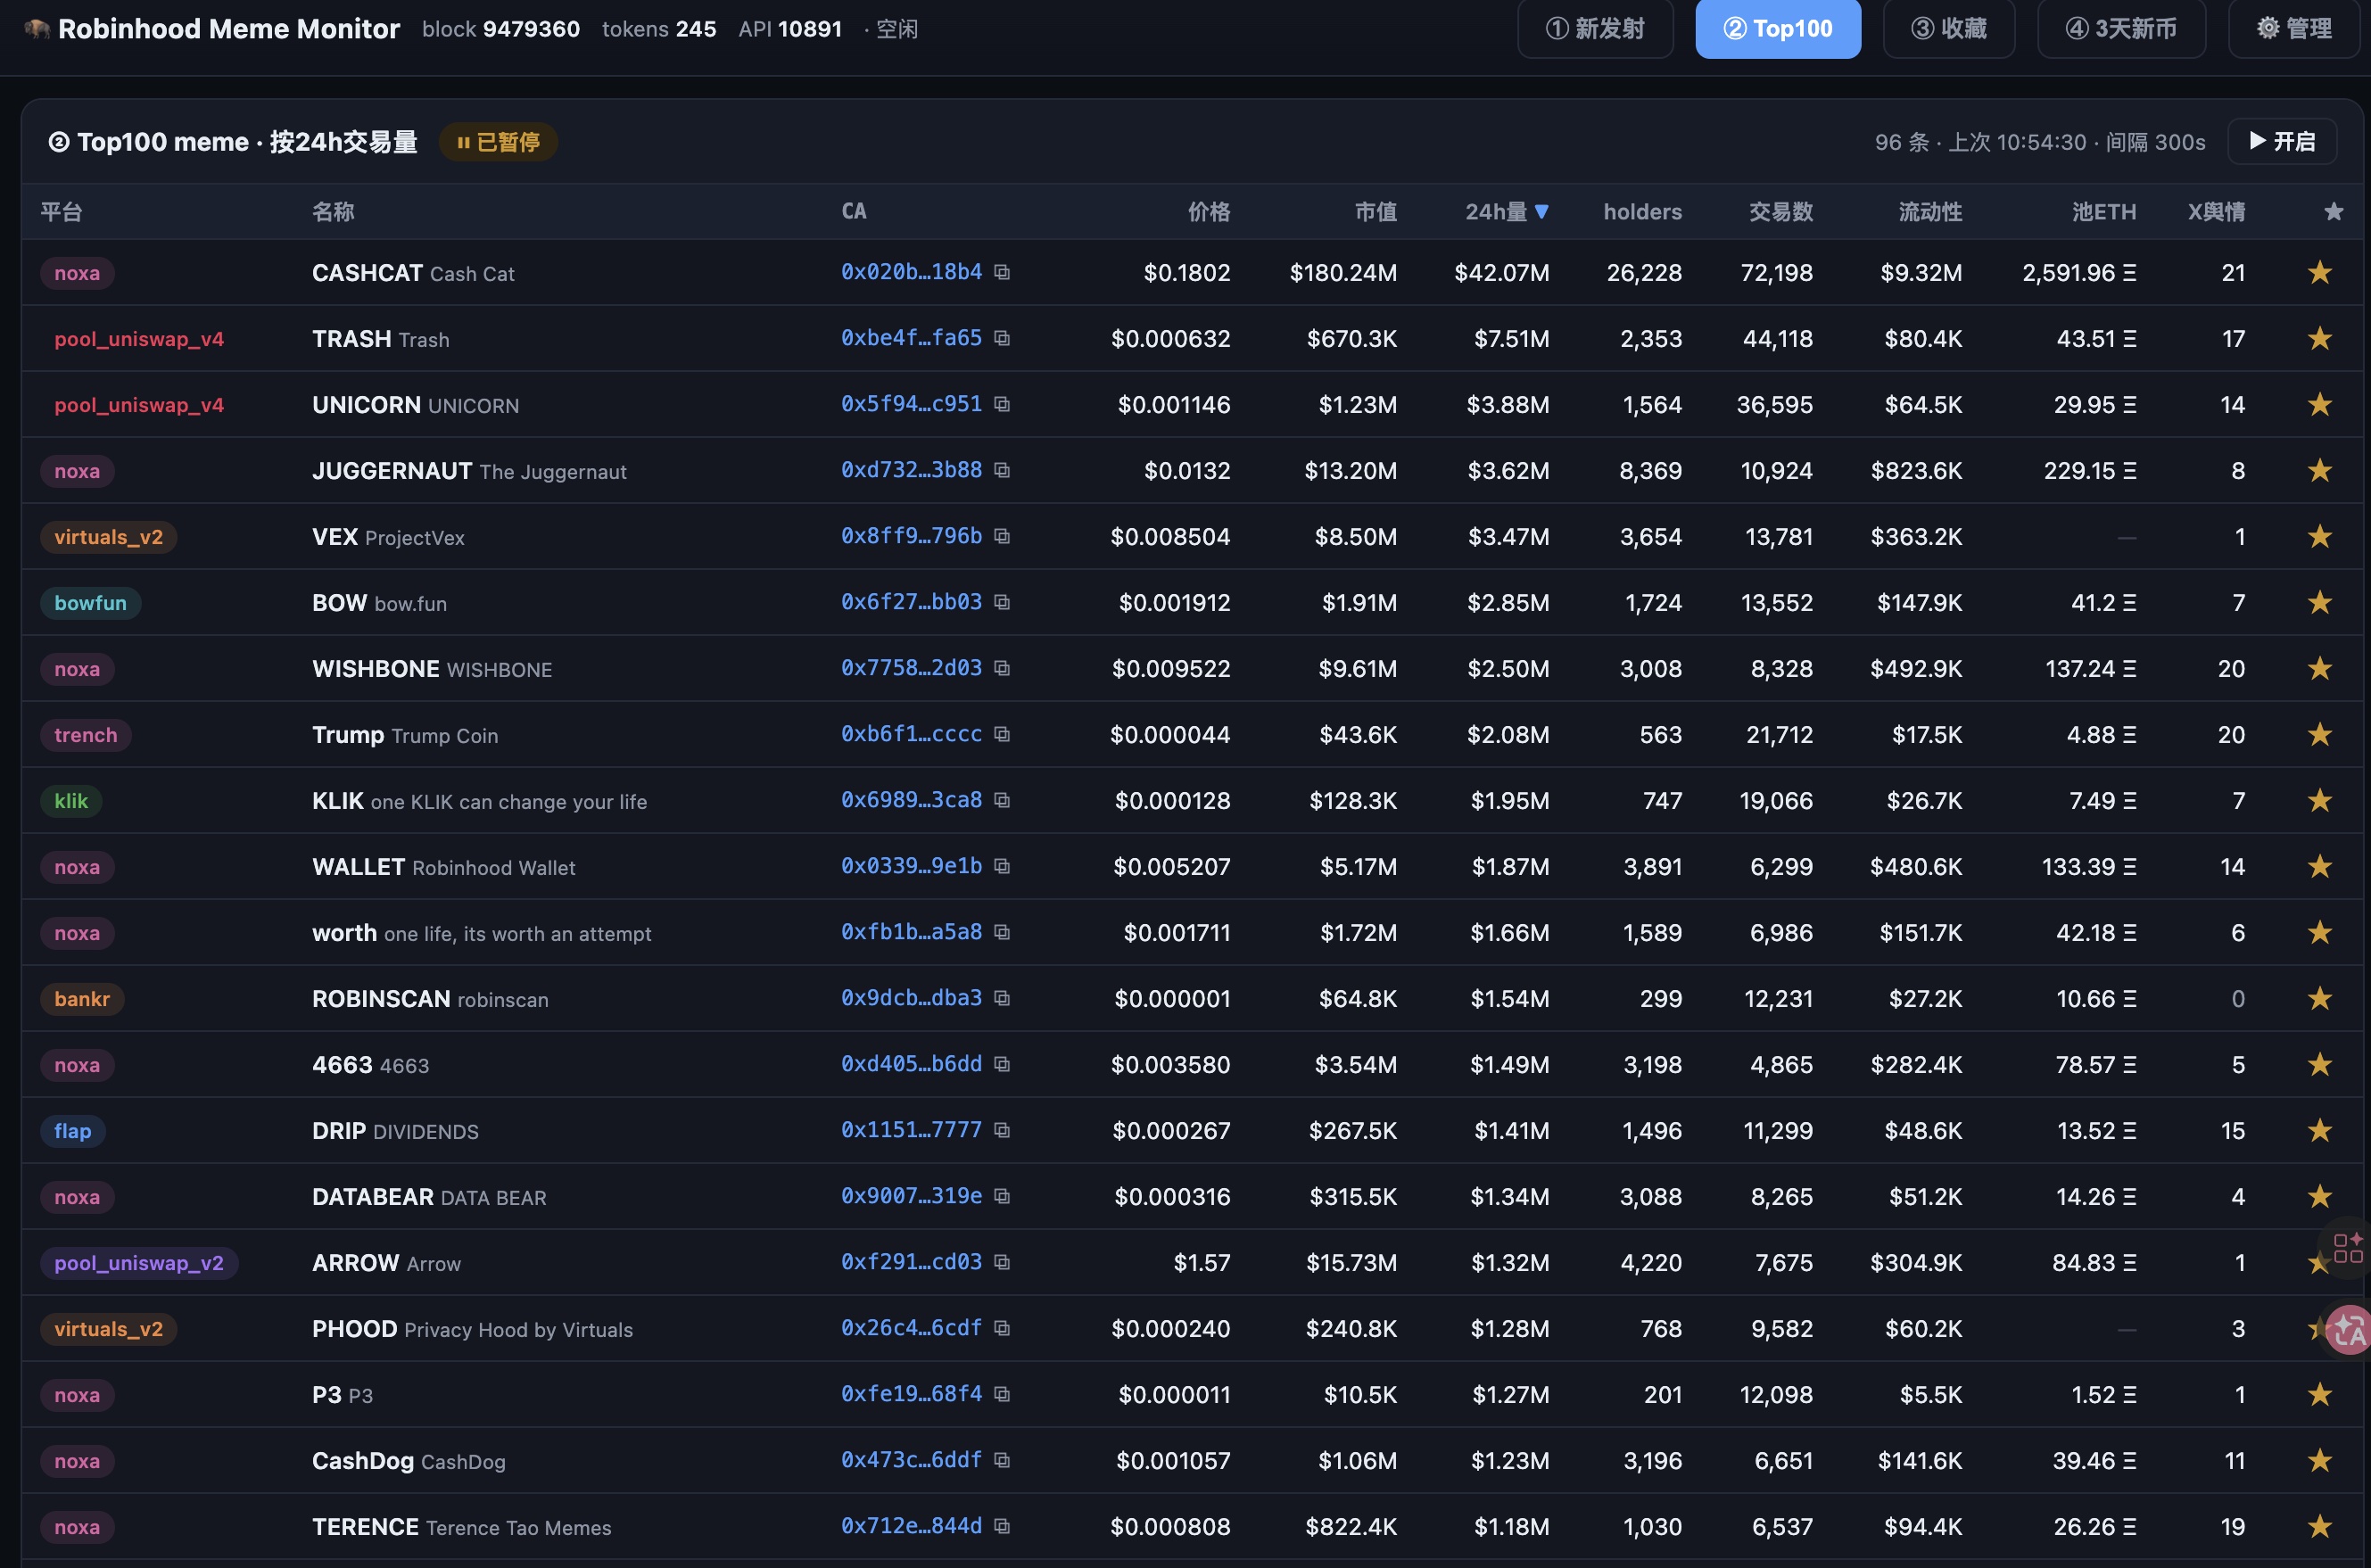The height and width of the screenshot is (1568, 2371).
Task: Sort the table by 池ETH column
Action: [2104, 212]
